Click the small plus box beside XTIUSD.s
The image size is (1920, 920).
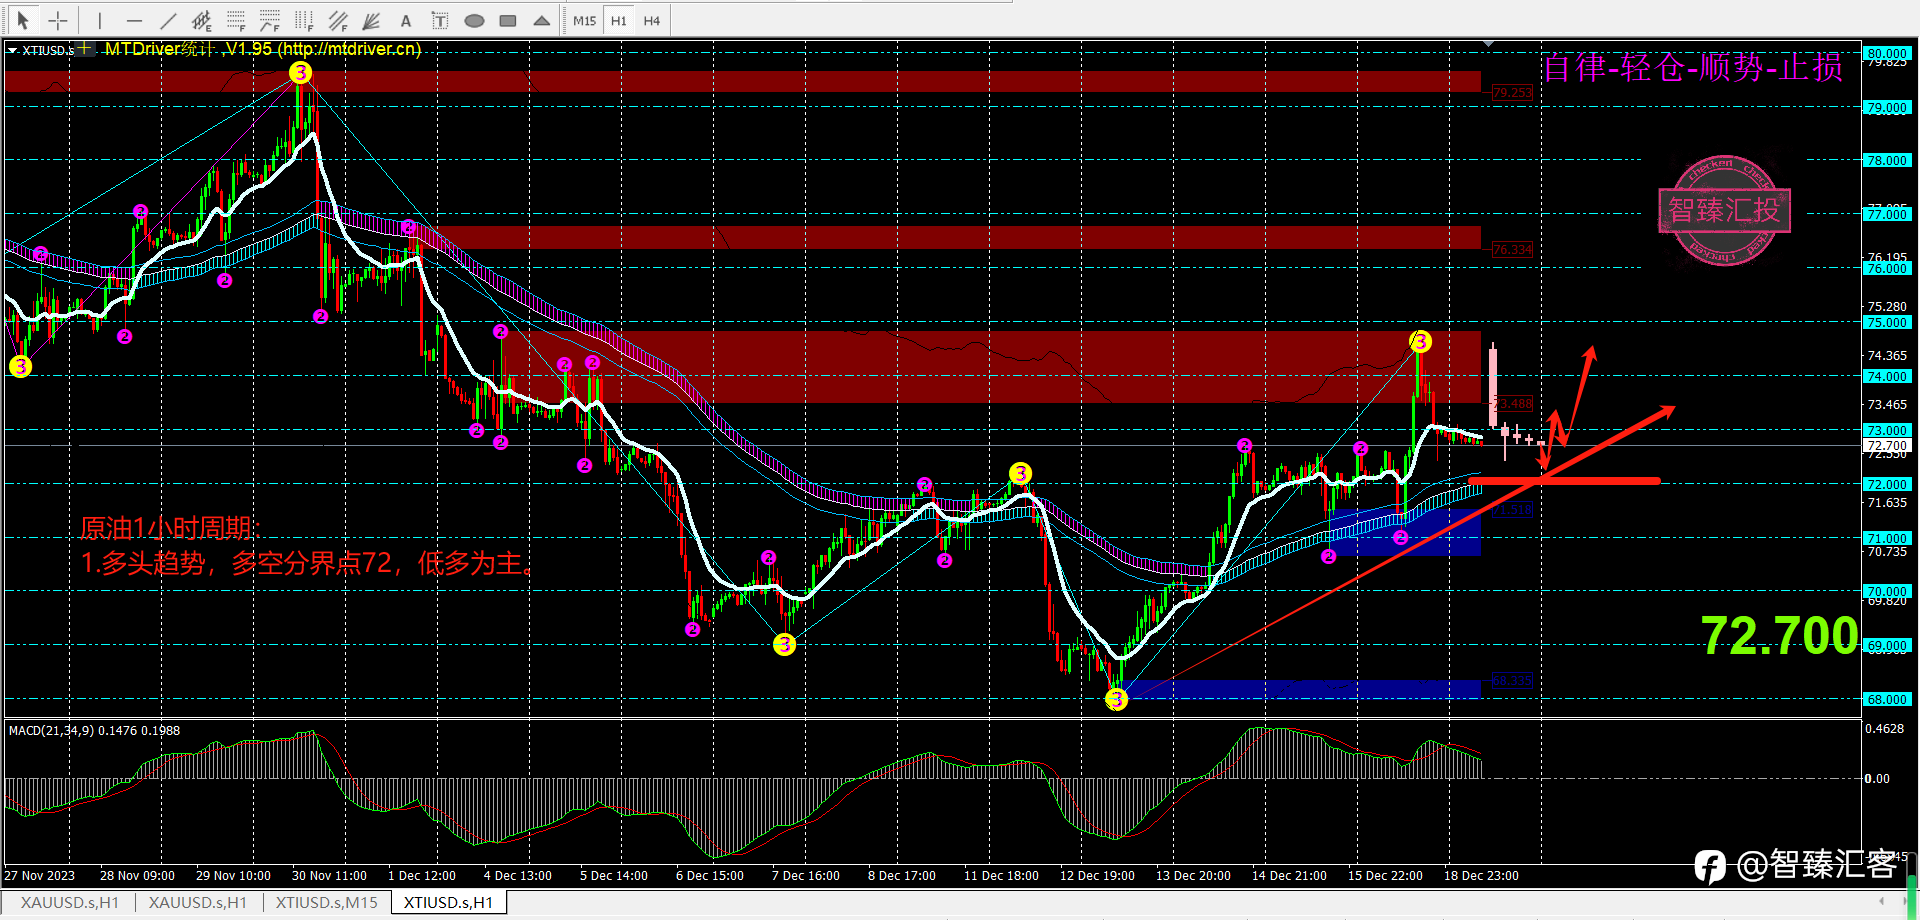click(85, 48)
